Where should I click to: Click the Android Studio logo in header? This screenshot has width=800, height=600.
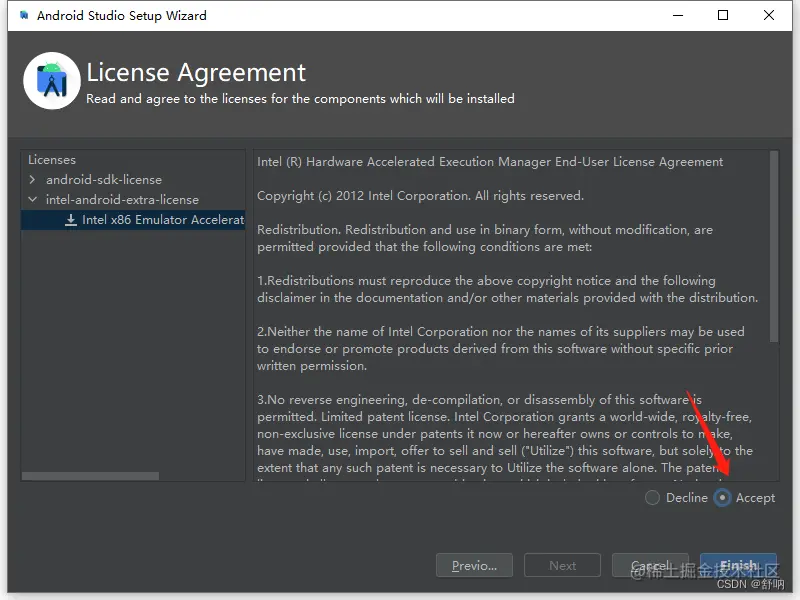(52, 81)
